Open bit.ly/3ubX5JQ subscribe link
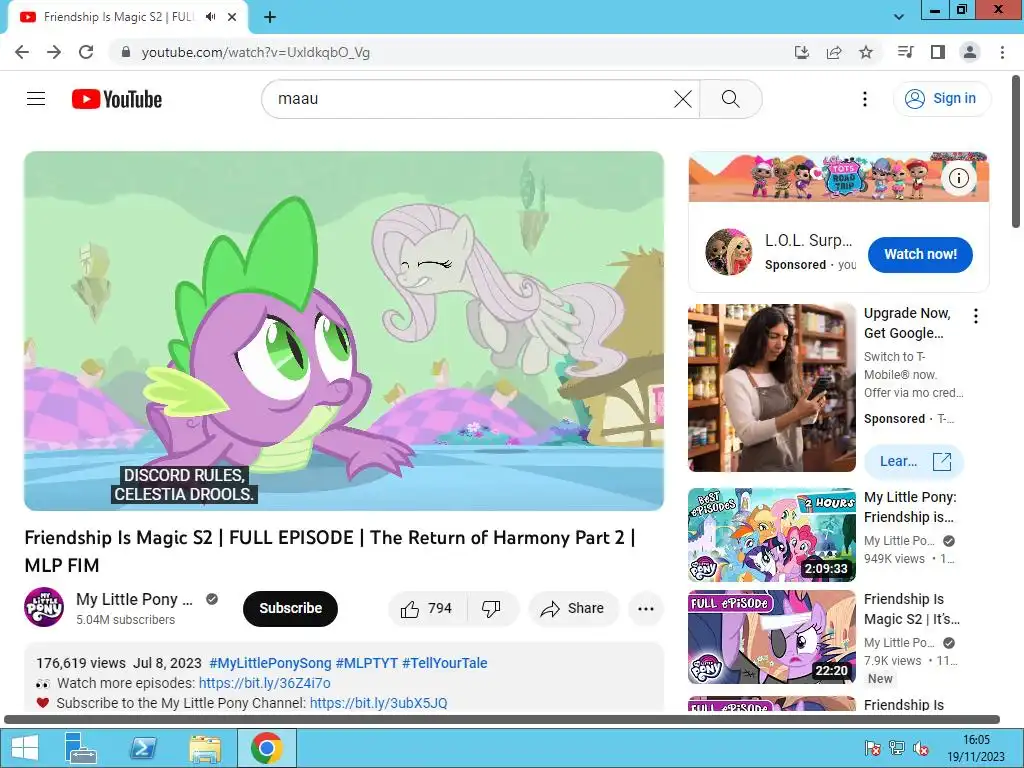This screenshot has width=1024, height=768. click(x=379, y=703)
